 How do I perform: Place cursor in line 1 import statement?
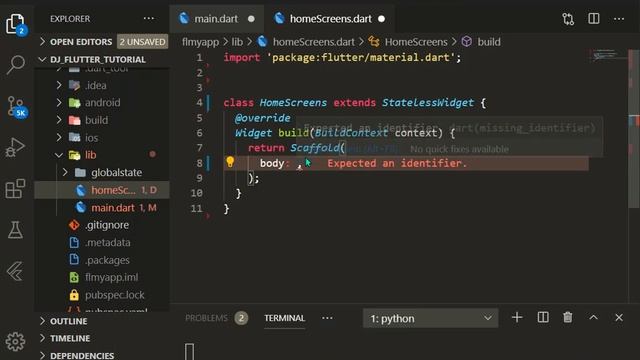342,58
